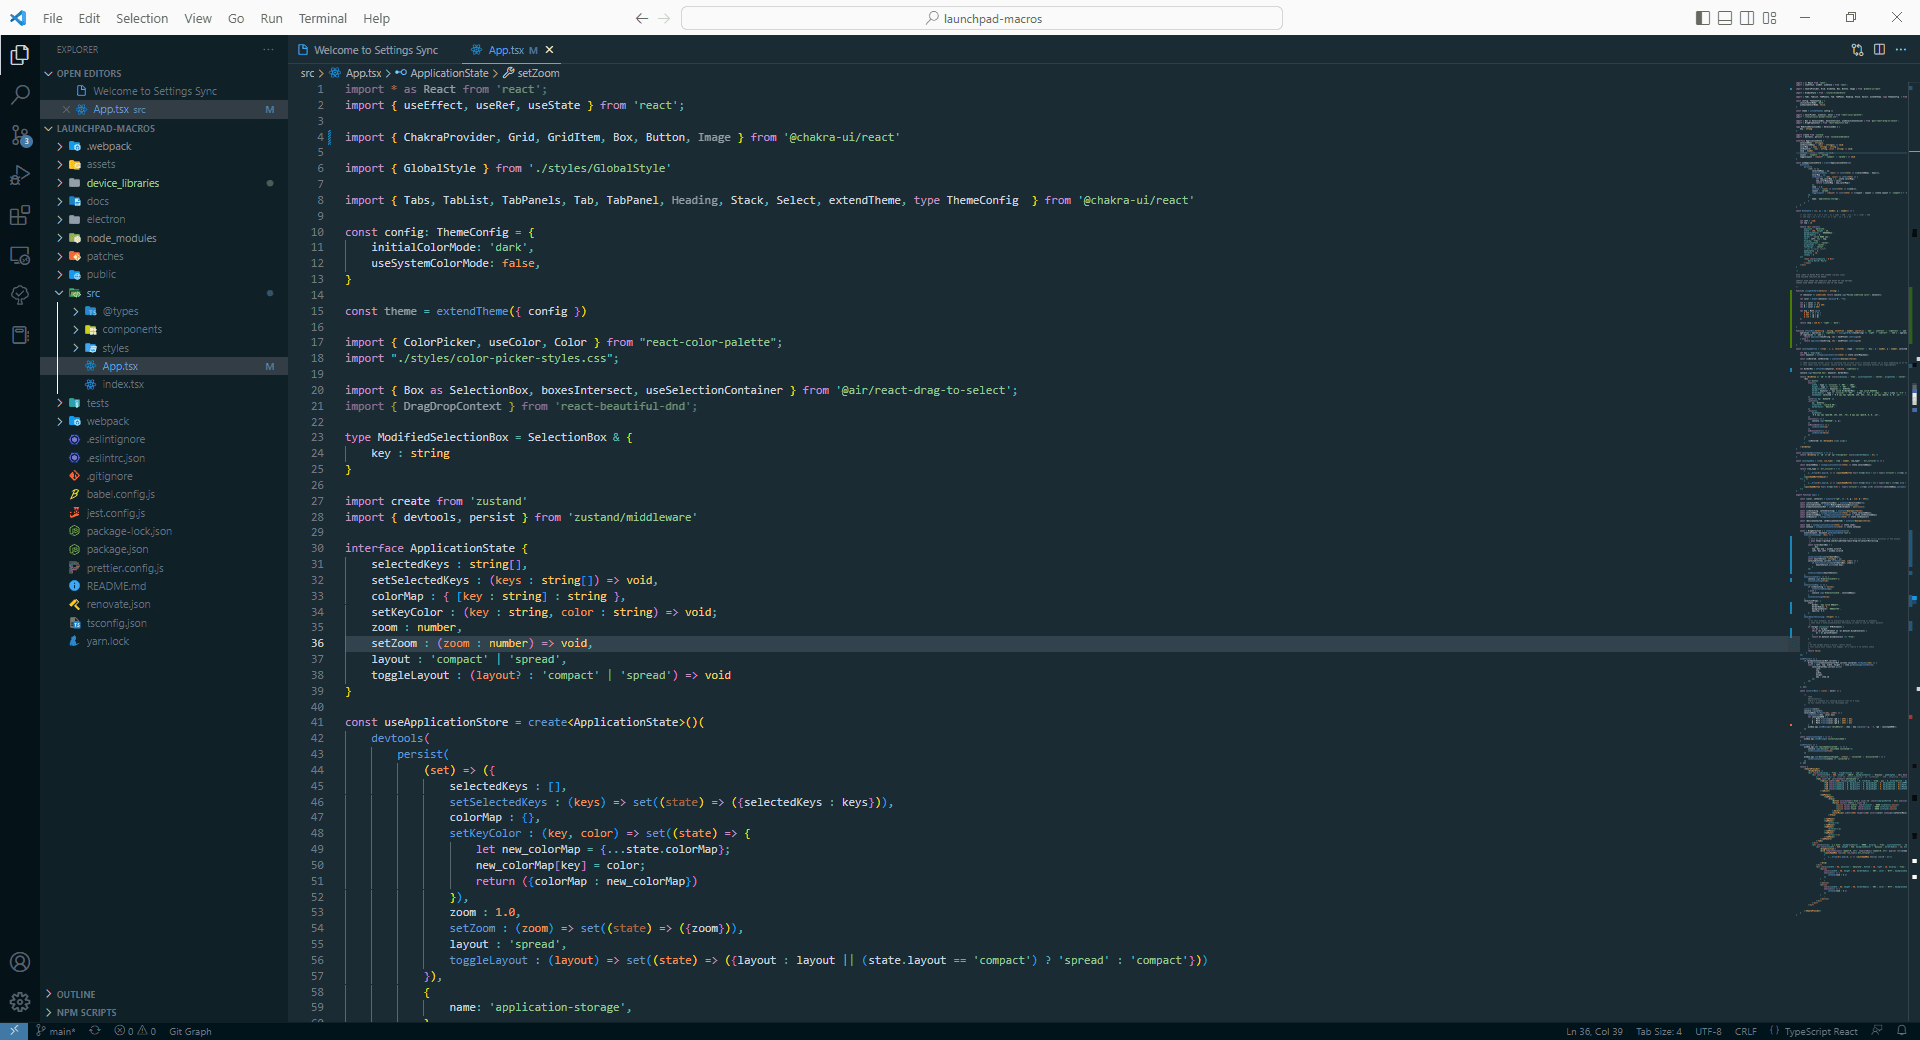Split the editor to the right

pos(1879,49)
